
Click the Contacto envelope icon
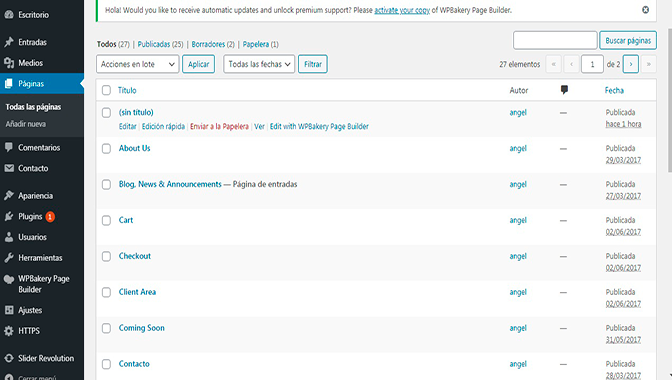[9, 168]
